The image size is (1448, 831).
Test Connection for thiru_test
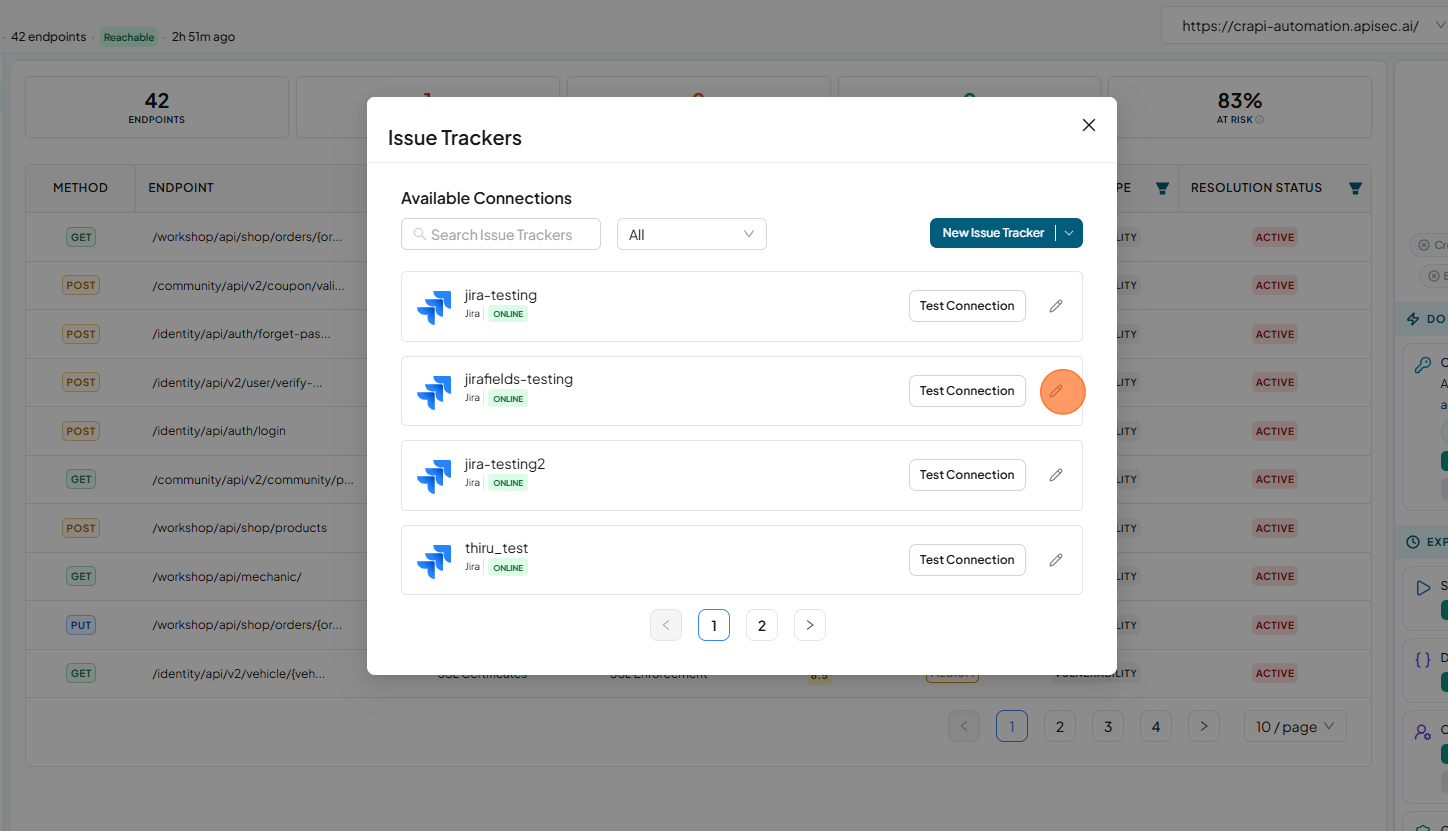coord(967,560)
